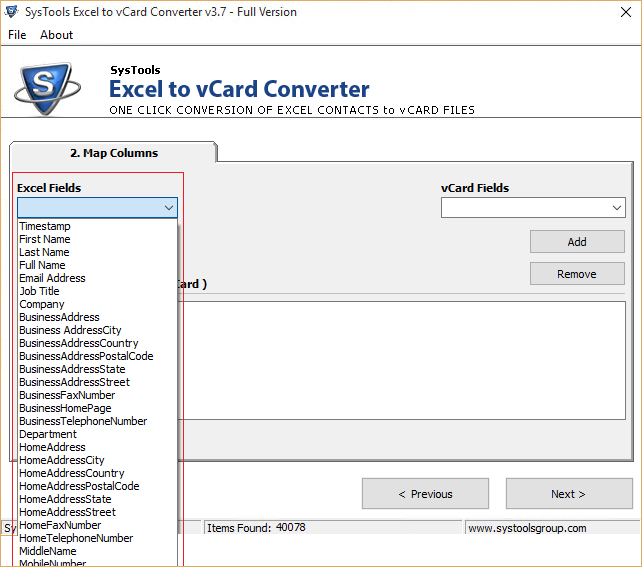Select BusinessFaxNumber in the list
This screenshot has width=642, height=567.
click(x=97, y=395)
